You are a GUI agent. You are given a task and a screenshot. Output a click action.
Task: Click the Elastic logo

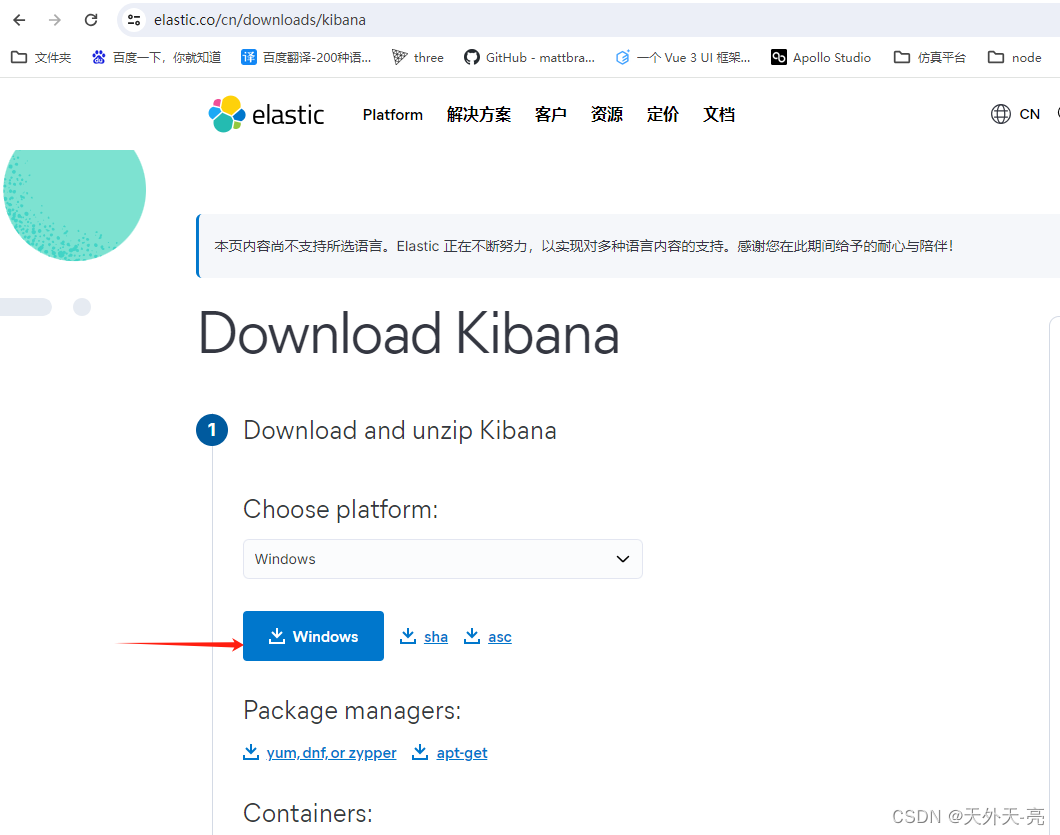coord(266,114)
